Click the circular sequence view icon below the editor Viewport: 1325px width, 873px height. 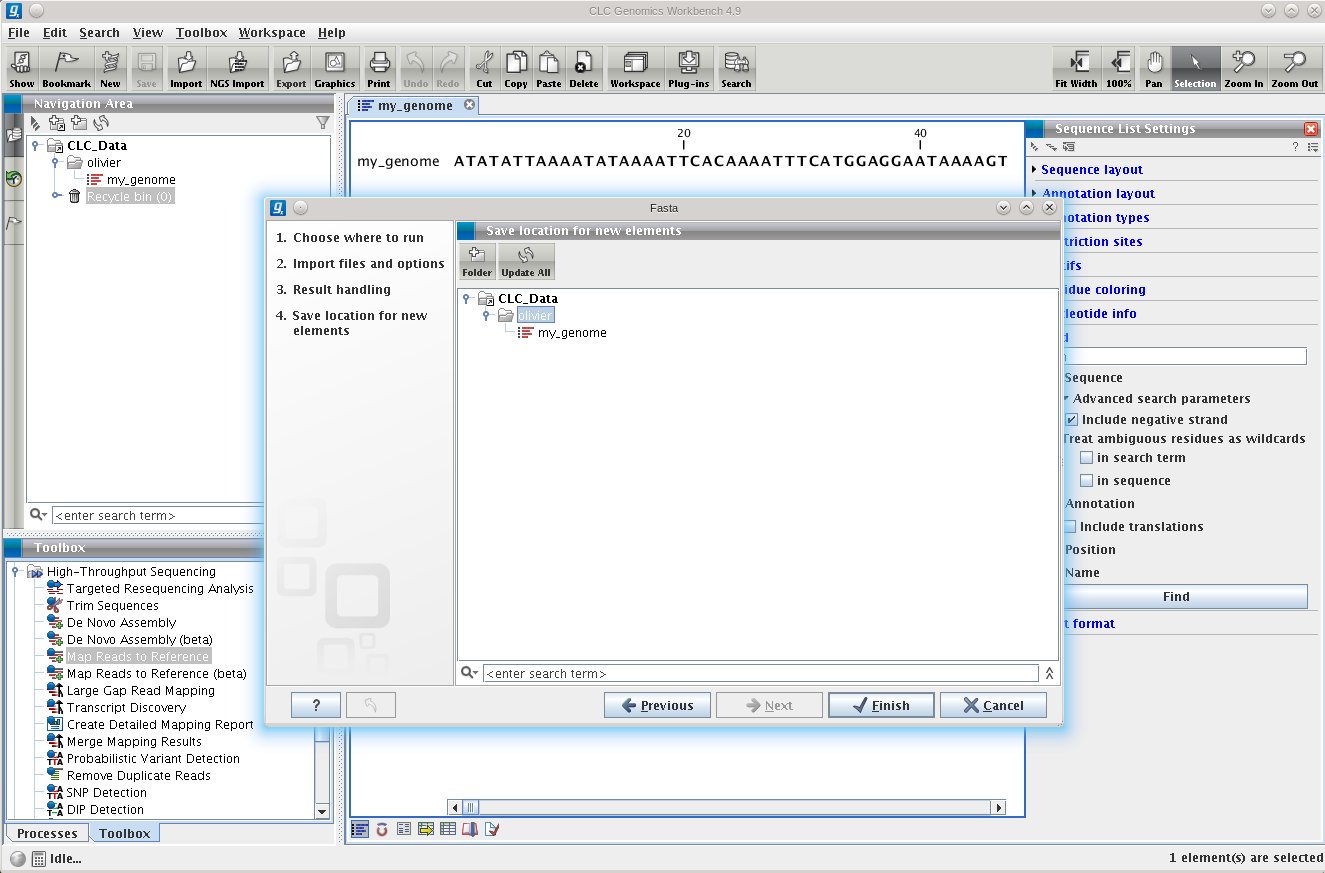(381, 829)
